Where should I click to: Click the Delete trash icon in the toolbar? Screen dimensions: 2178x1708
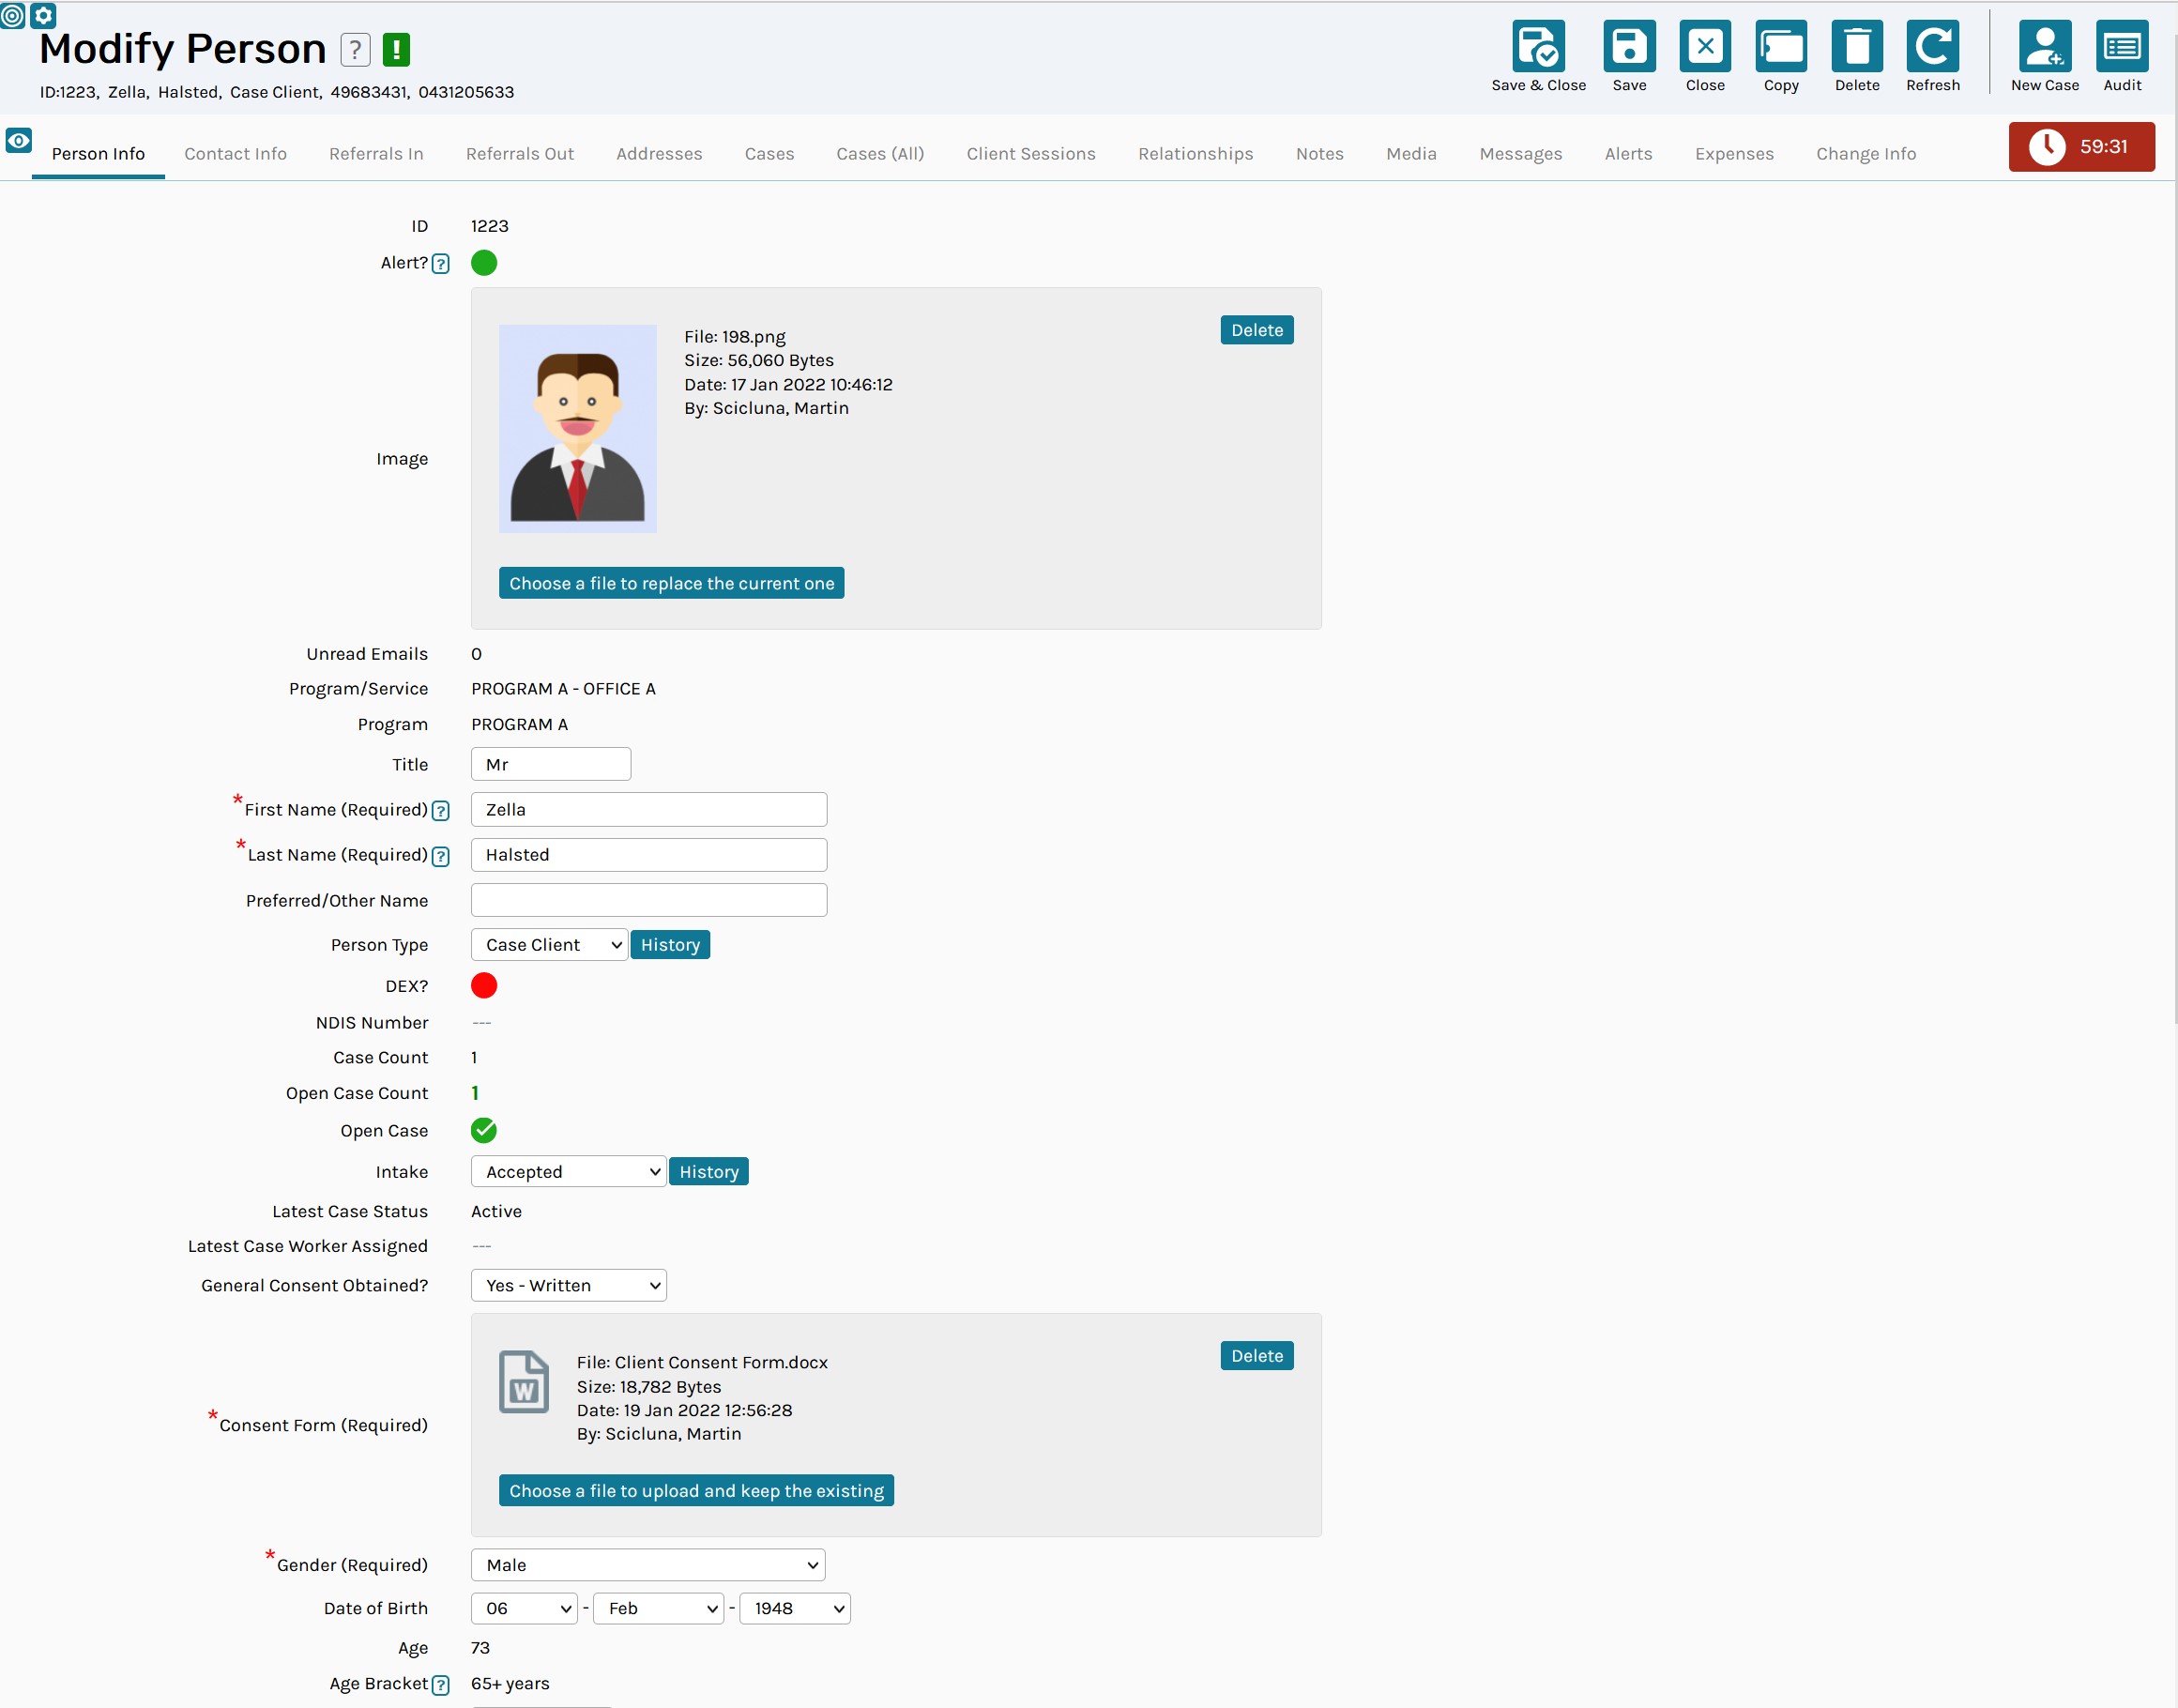pyautogui.click(x=1857, y=47)
